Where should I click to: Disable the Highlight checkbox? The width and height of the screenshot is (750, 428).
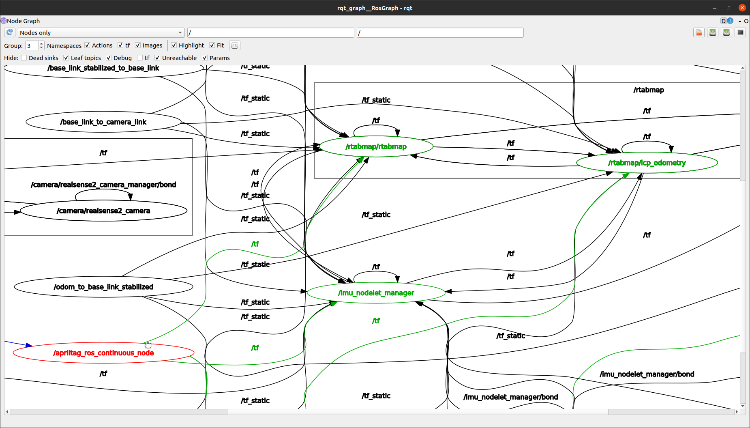[174, 46]
